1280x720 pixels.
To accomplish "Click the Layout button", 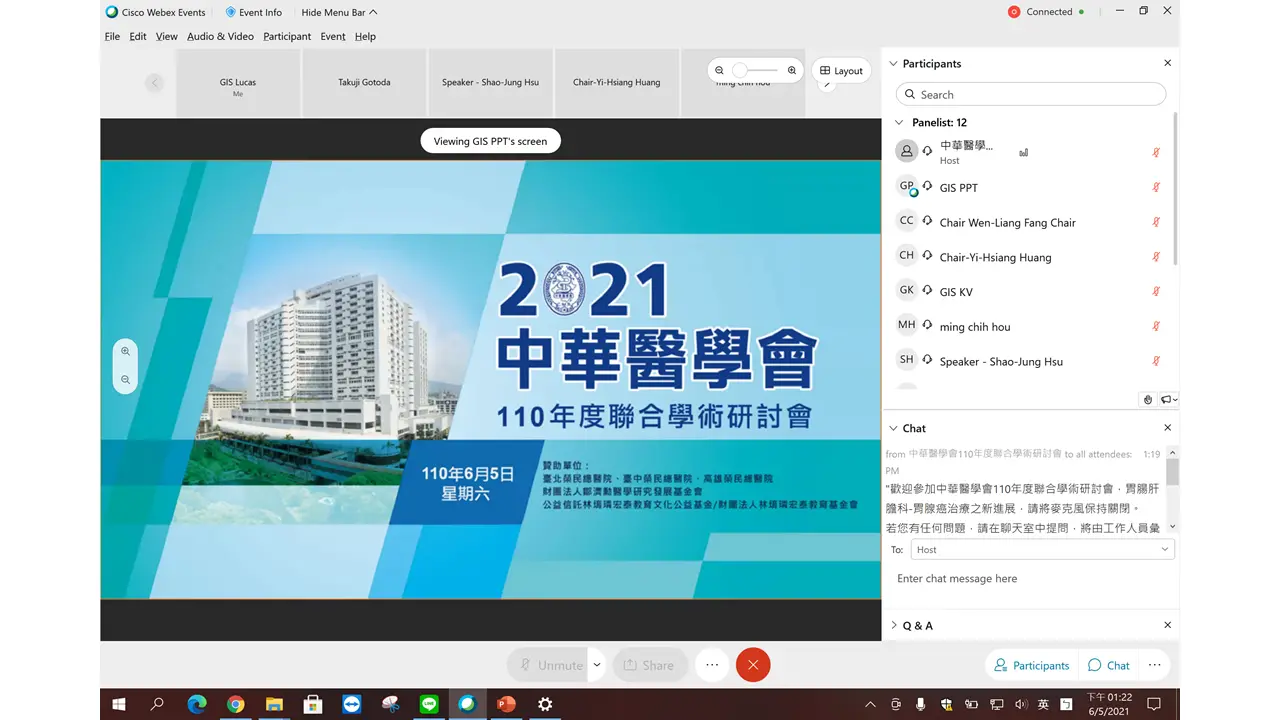I will tap(840, 70).
